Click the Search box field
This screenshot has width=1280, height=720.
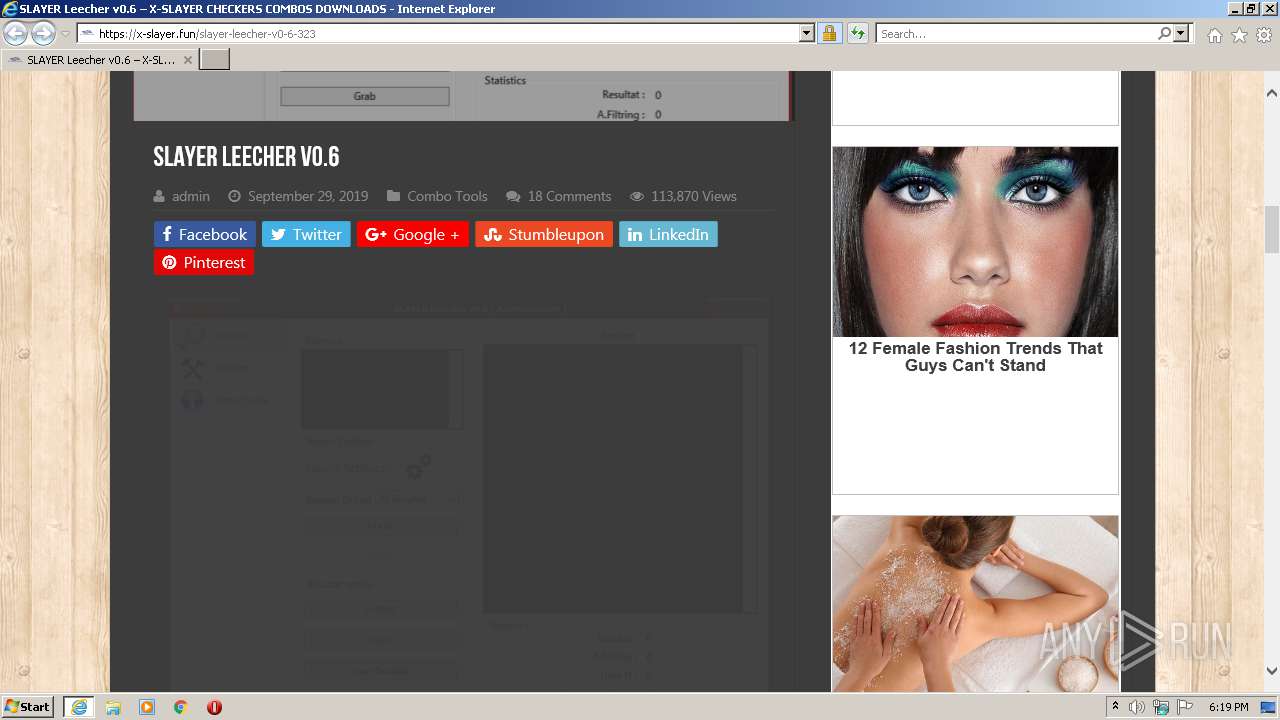(1015, 34)
